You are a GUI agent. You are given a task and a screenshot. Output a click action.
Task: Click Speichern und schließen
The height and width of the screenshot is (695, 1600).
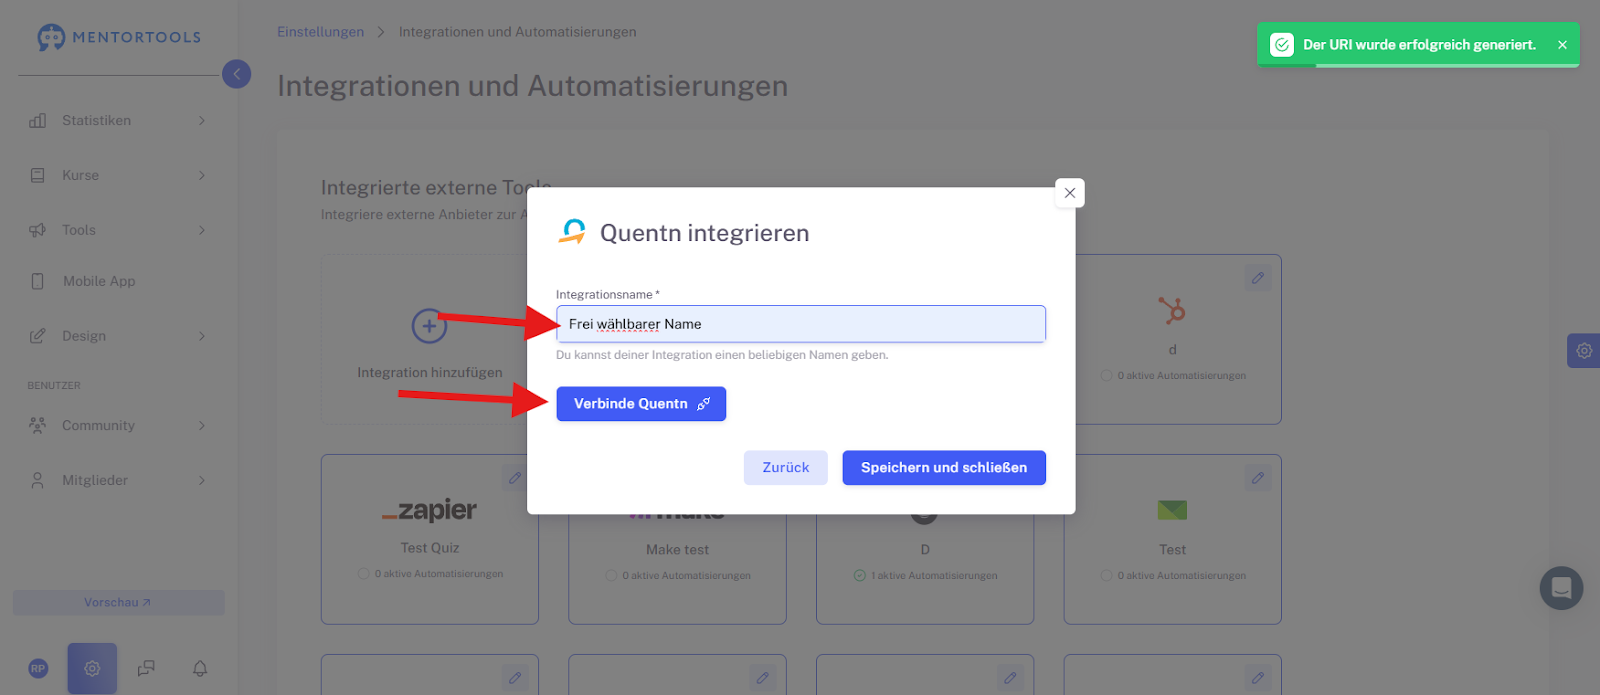tap(944, 468)
